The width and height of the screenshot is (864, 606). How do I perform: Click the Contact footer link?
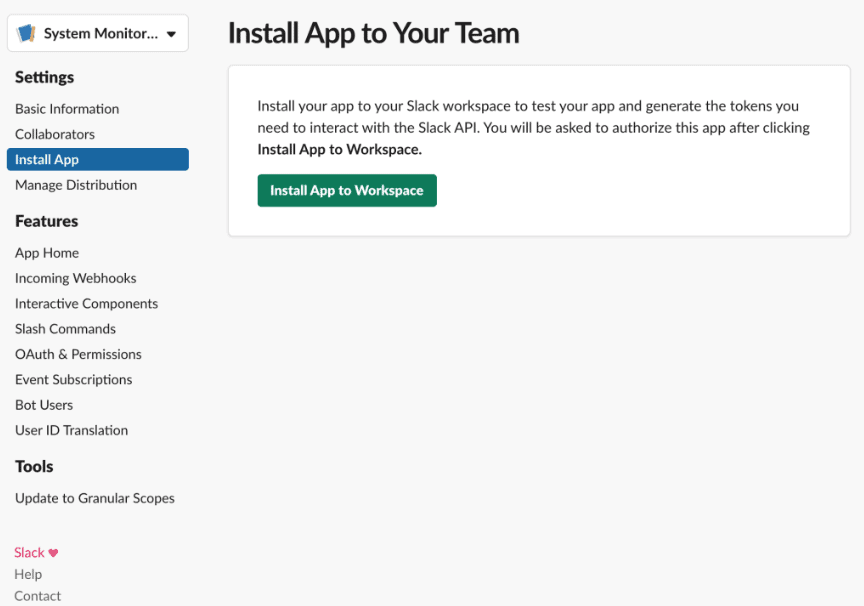coord(37,596)
